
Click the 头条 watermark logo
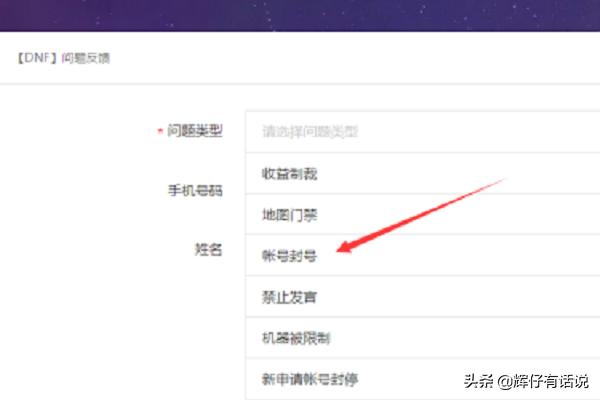pos(478,380)
